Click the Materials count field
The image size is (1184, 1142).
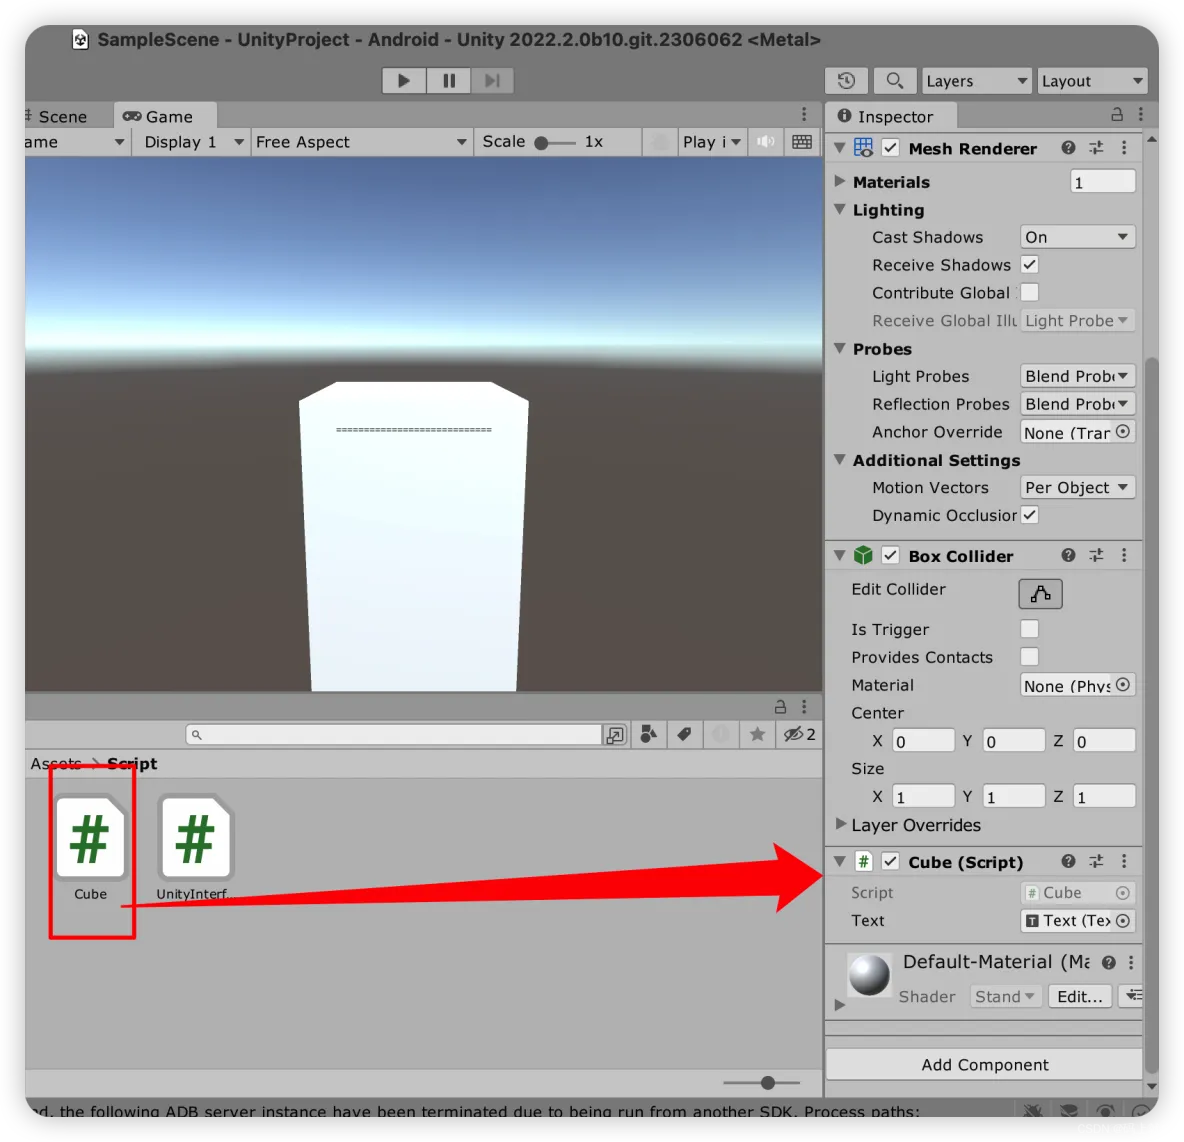tap(1102, 182)
